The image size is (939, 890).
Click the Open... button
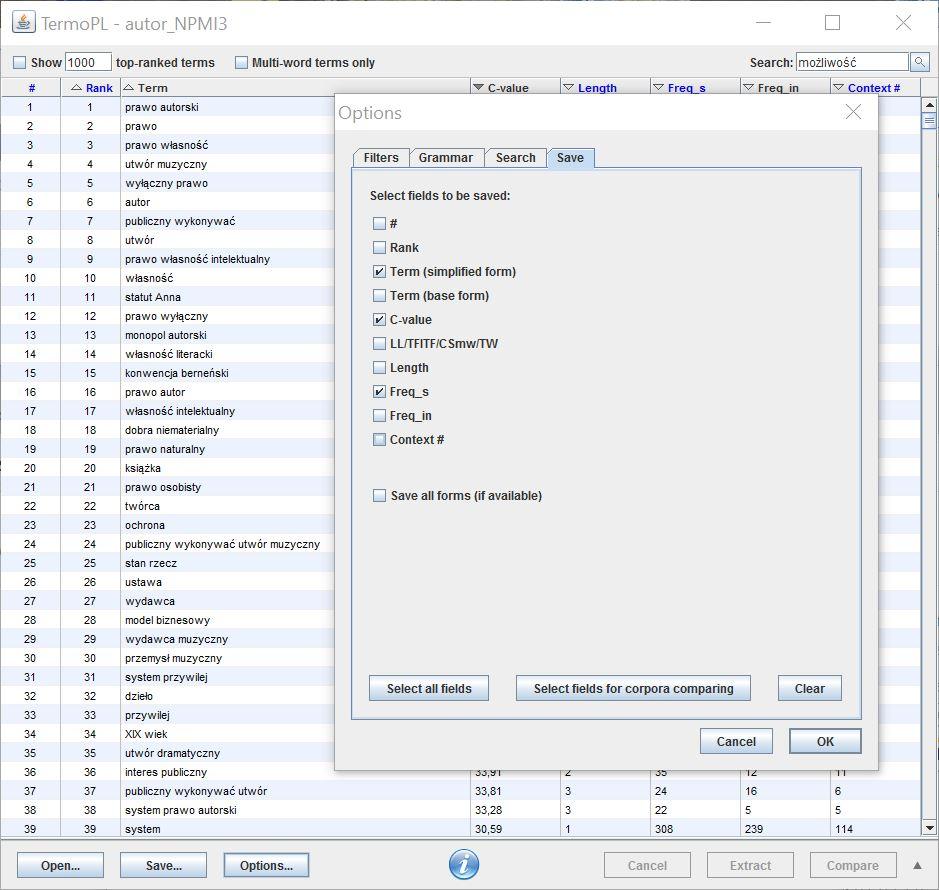[60, 865]
